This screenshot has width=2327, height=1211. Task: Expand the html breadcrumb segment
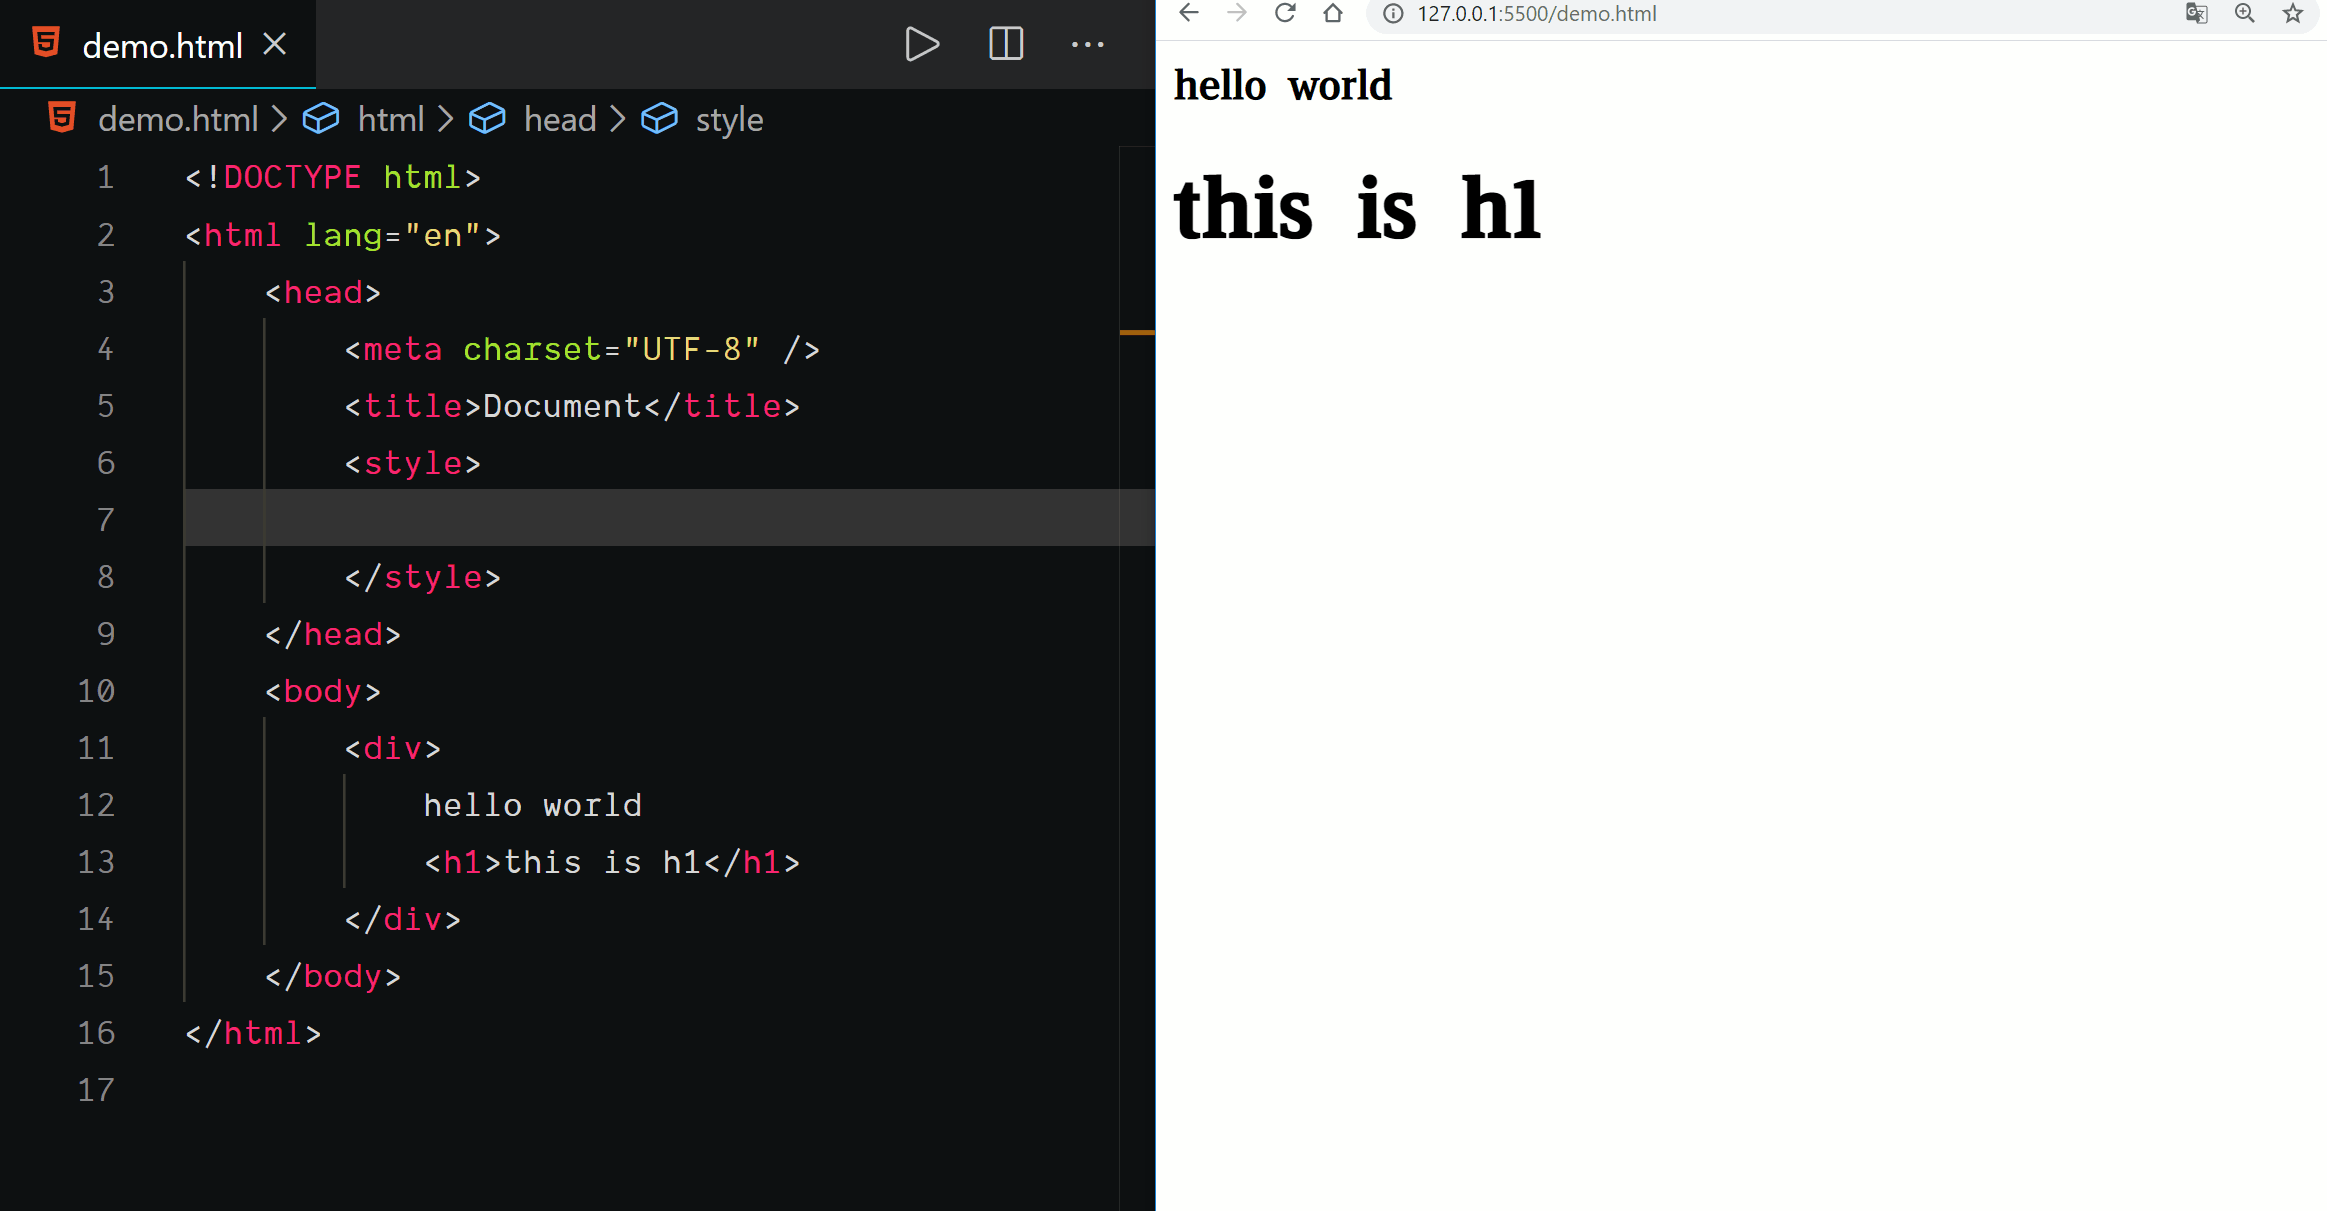390,120
